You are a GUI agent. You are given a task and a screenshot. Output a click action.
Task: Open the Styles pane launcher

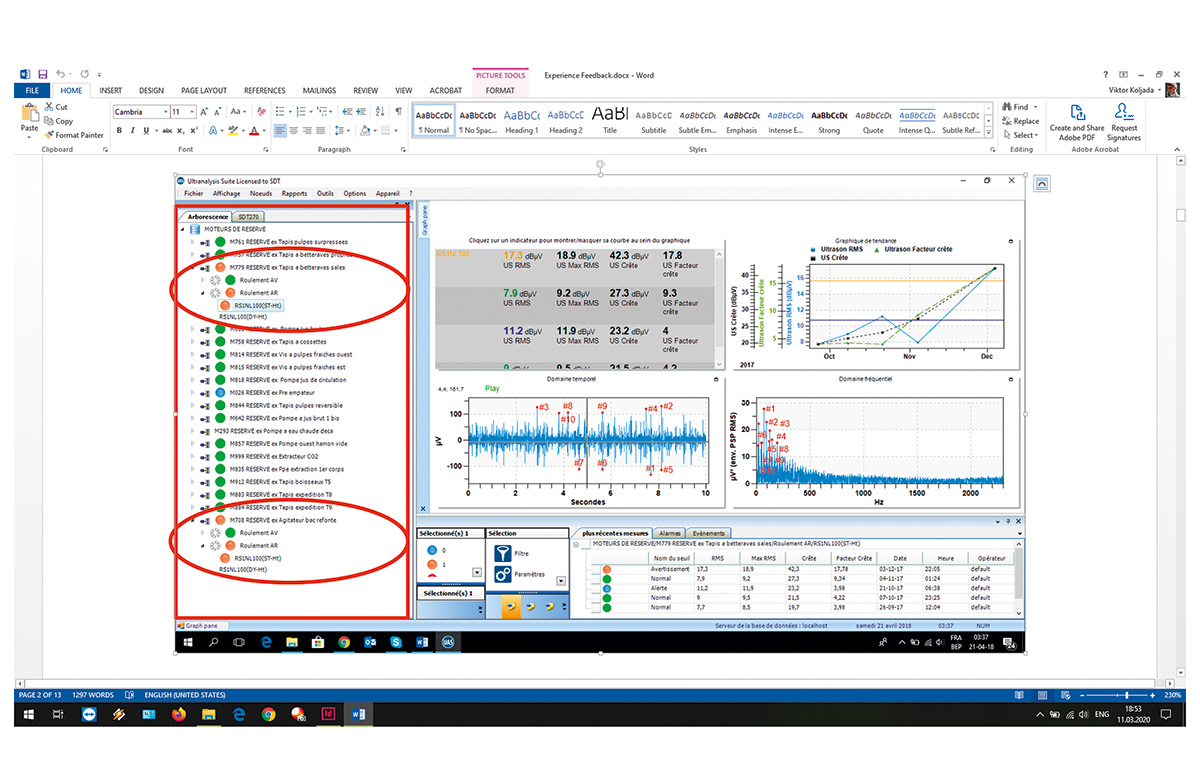coord(993,150)
